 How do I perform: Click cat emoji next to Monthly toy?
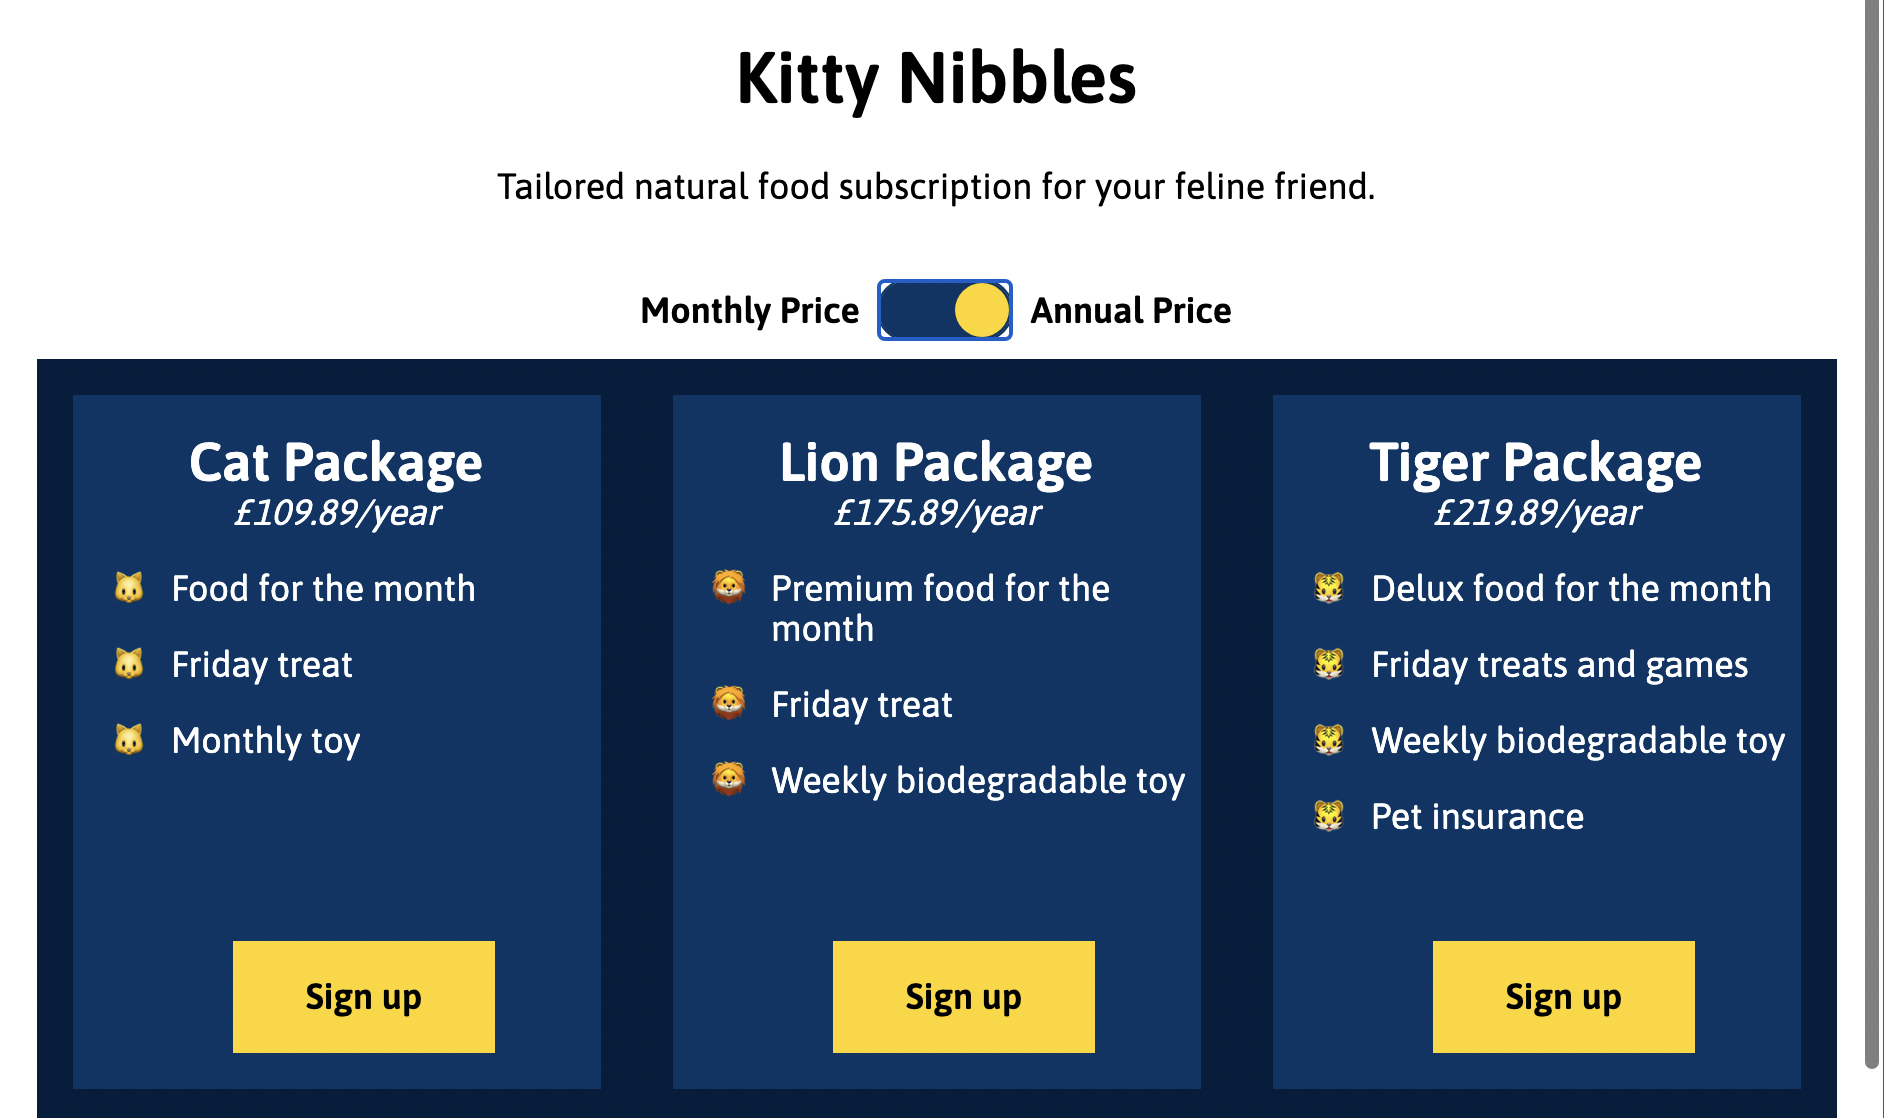click(129, 739)
